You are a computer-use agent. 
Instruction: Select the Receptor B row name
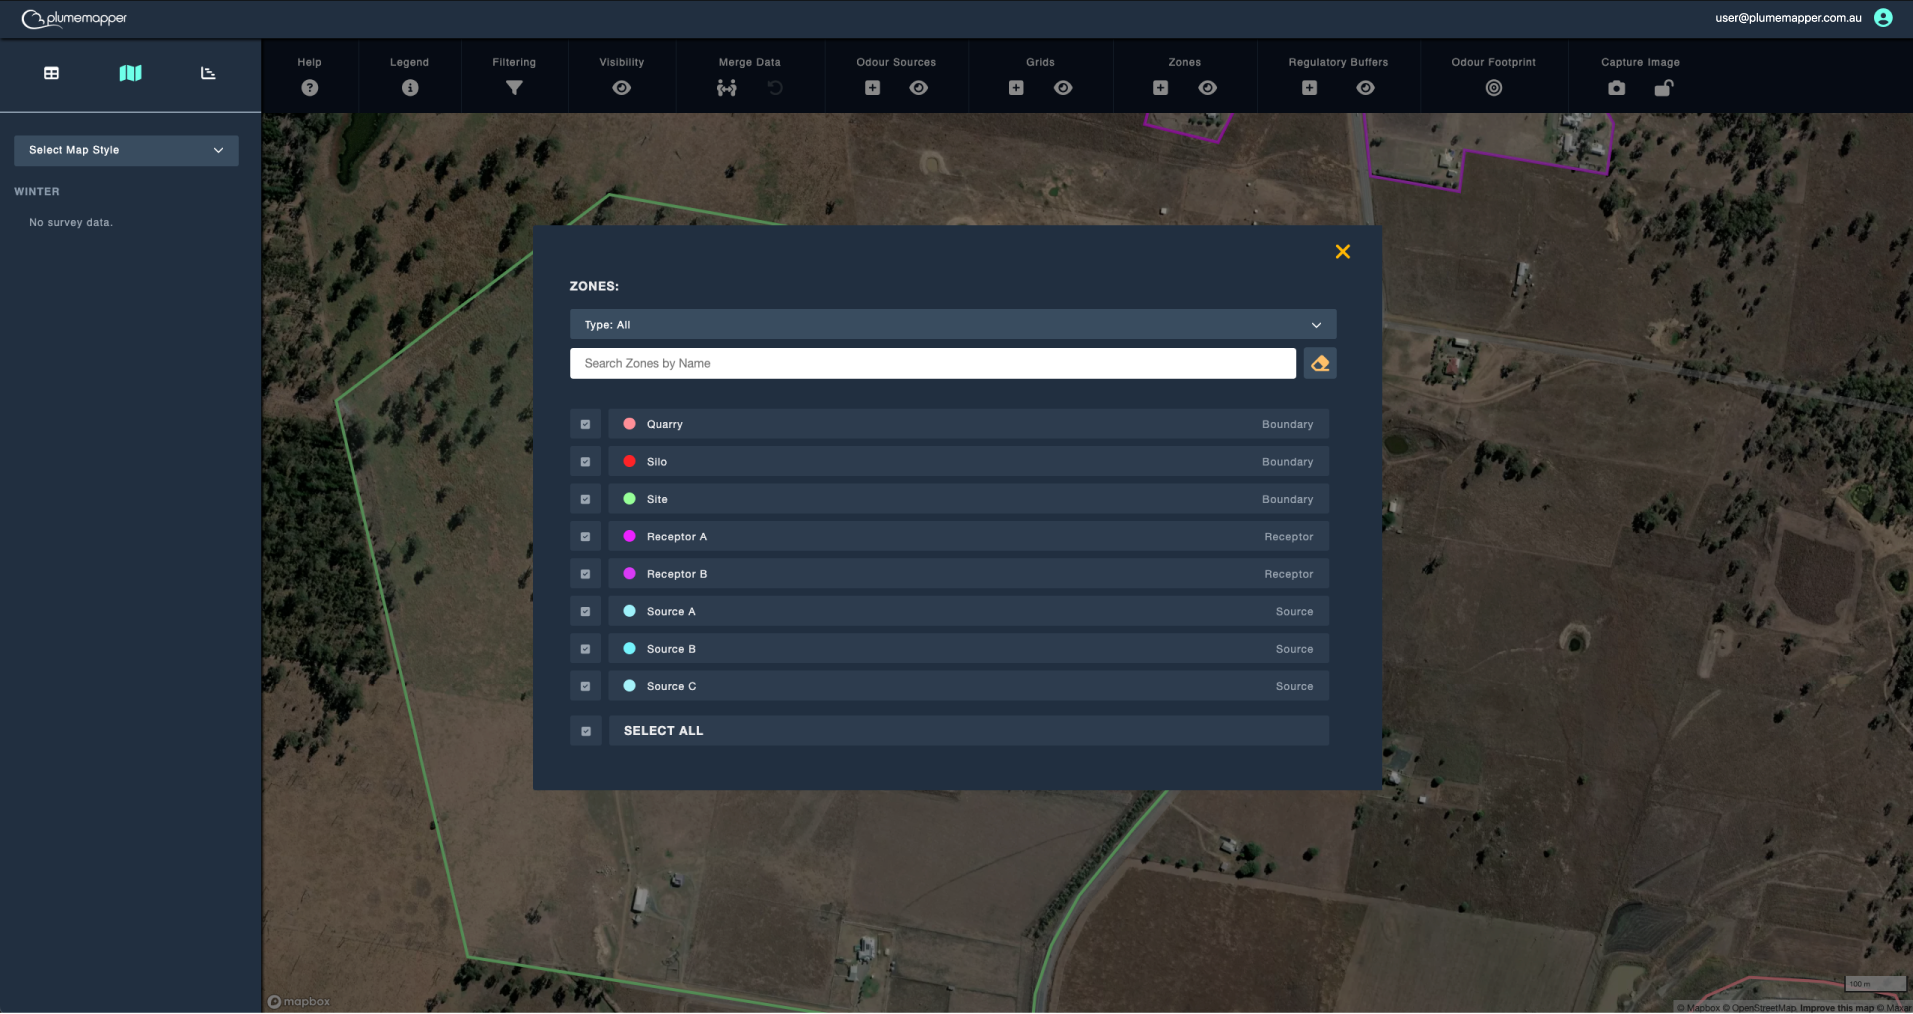(677, 574)
